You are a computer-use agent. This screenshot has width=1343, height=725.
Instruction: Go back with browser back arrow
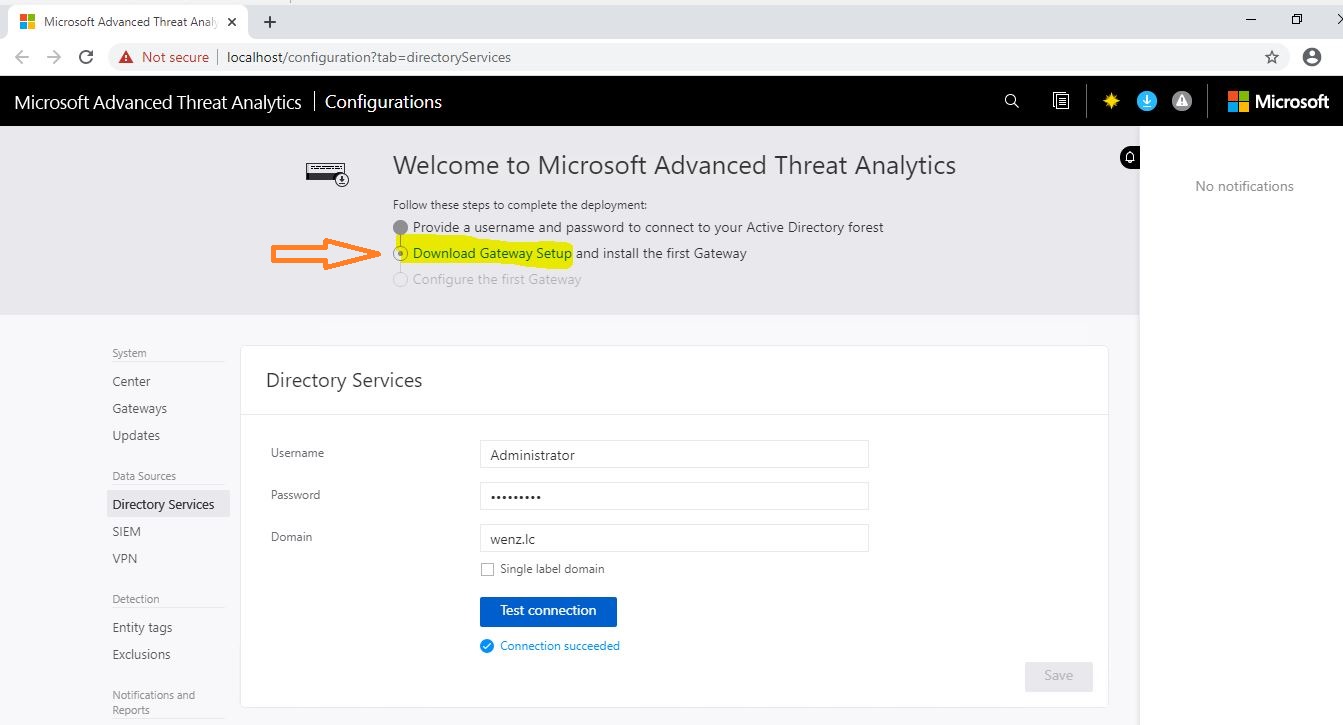(x=23, y=57)
